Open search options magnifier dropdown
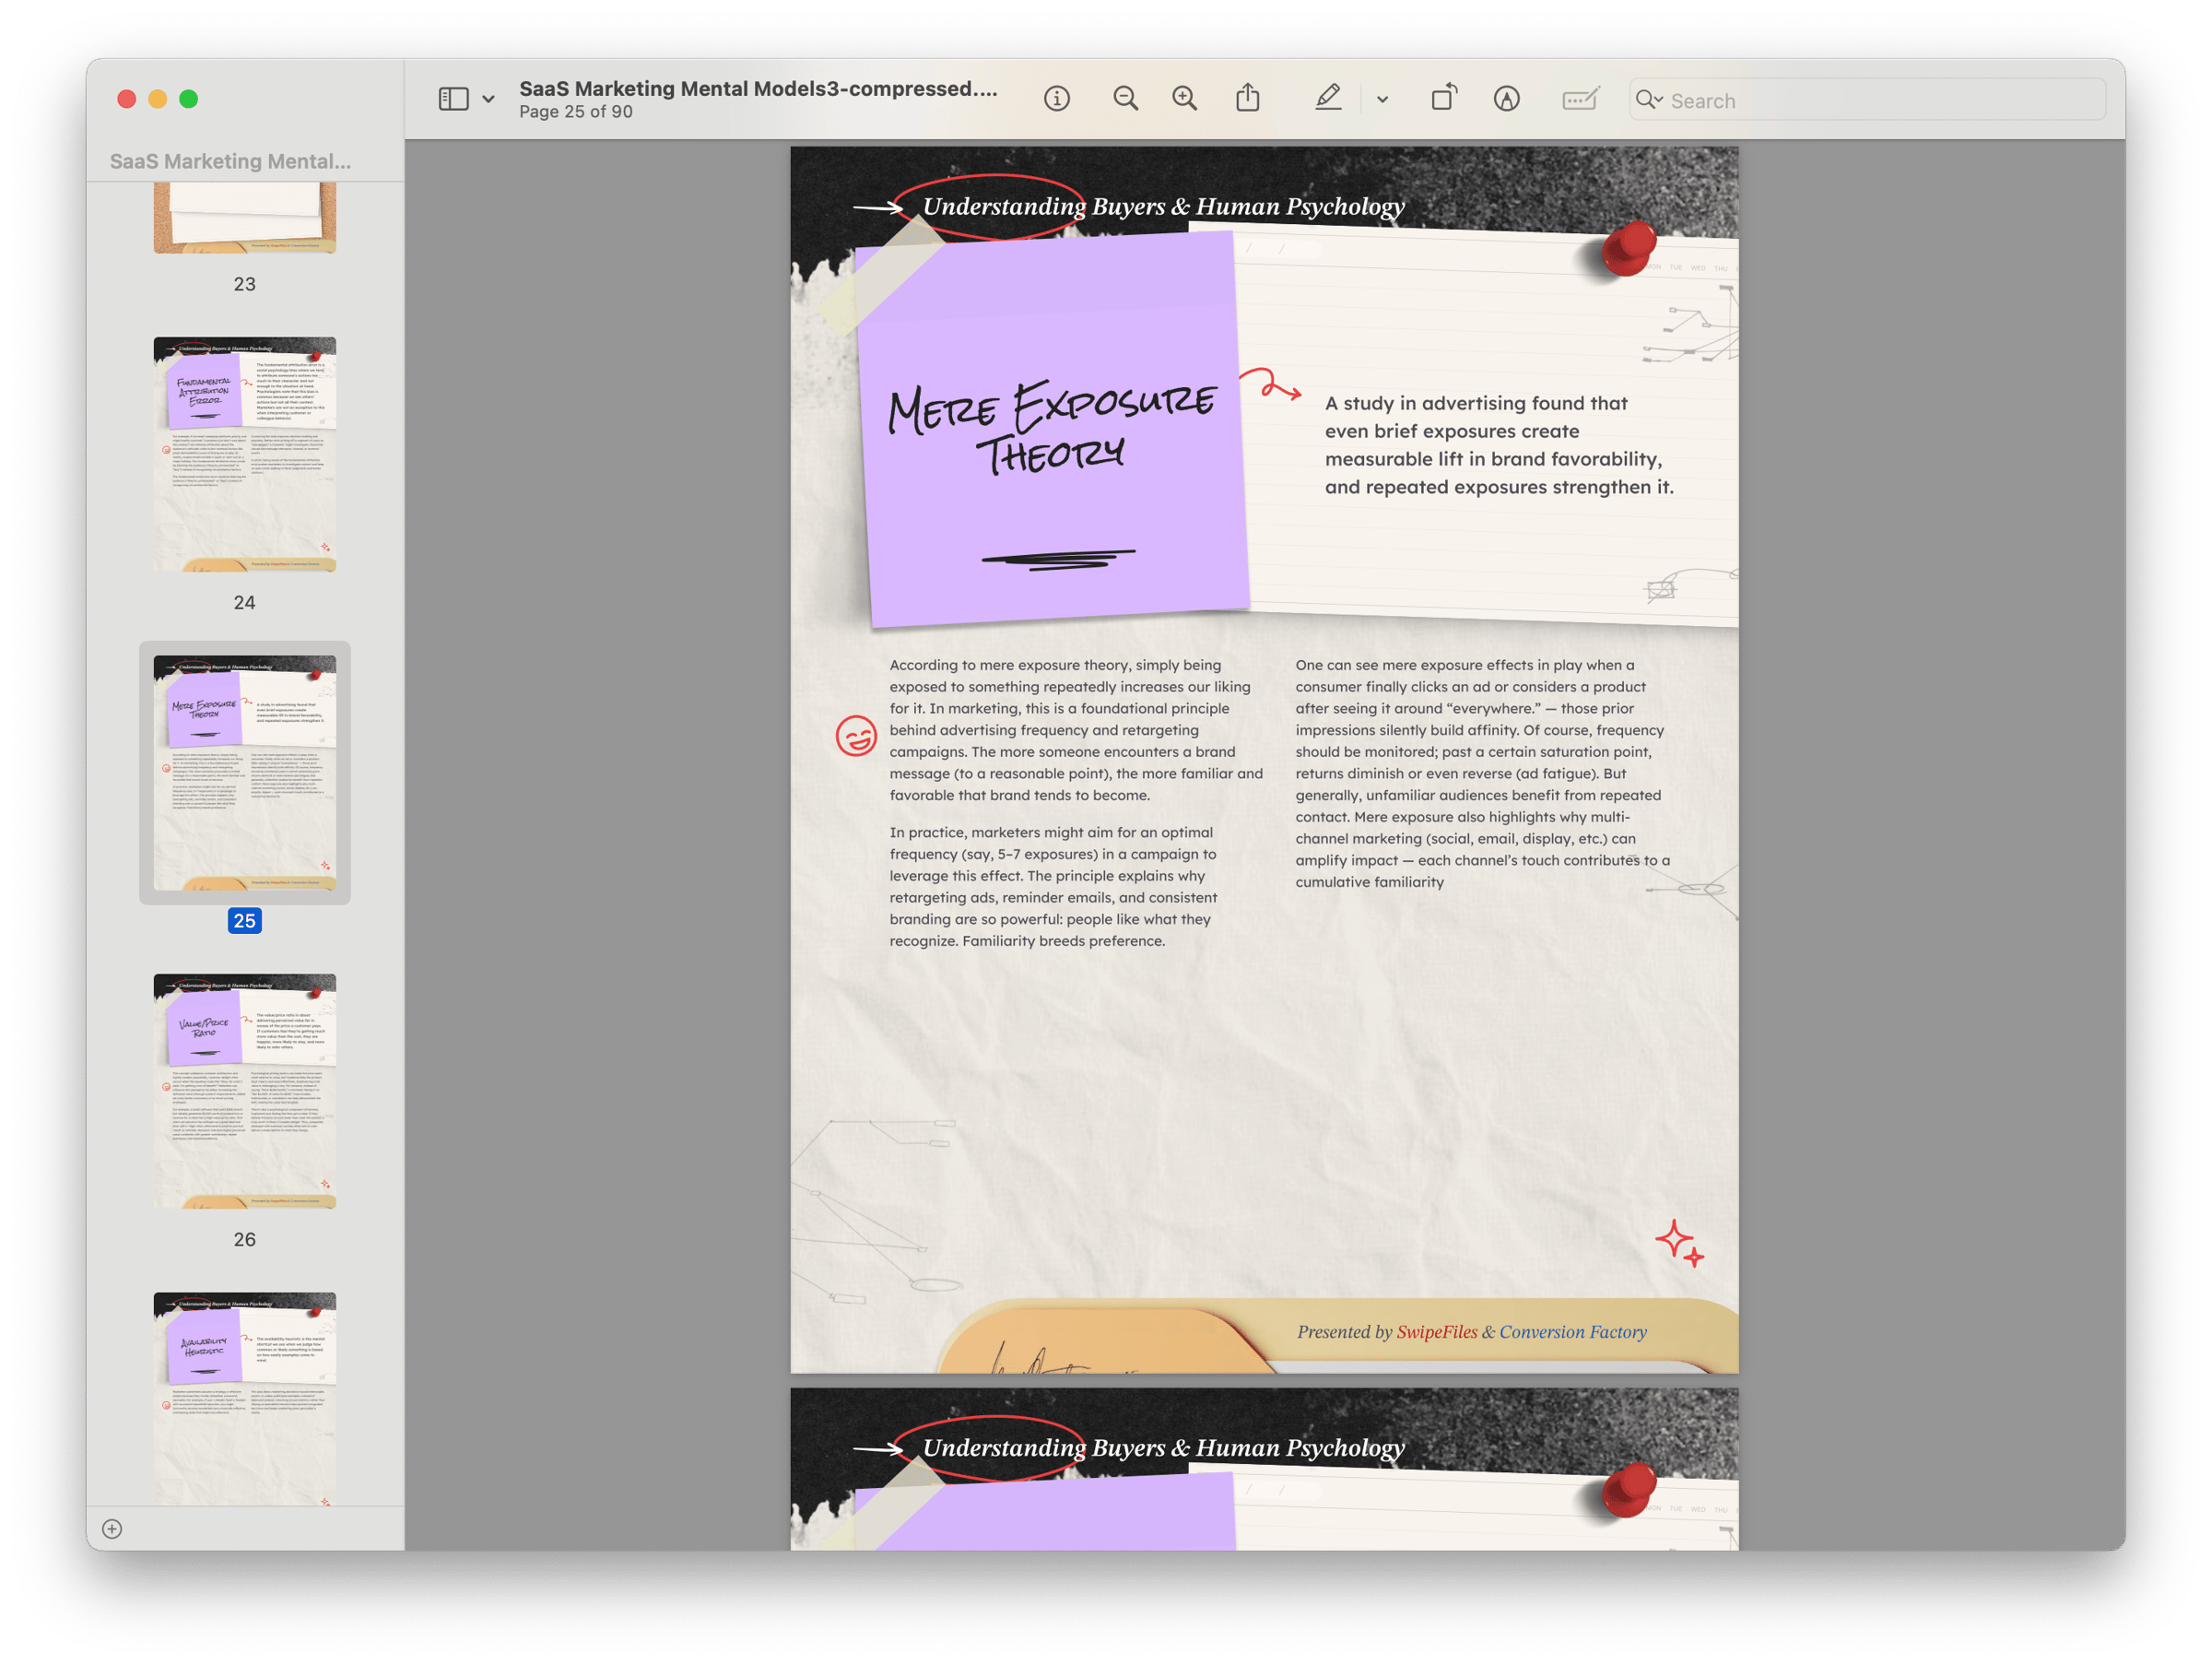 [x=1648, y=99]
